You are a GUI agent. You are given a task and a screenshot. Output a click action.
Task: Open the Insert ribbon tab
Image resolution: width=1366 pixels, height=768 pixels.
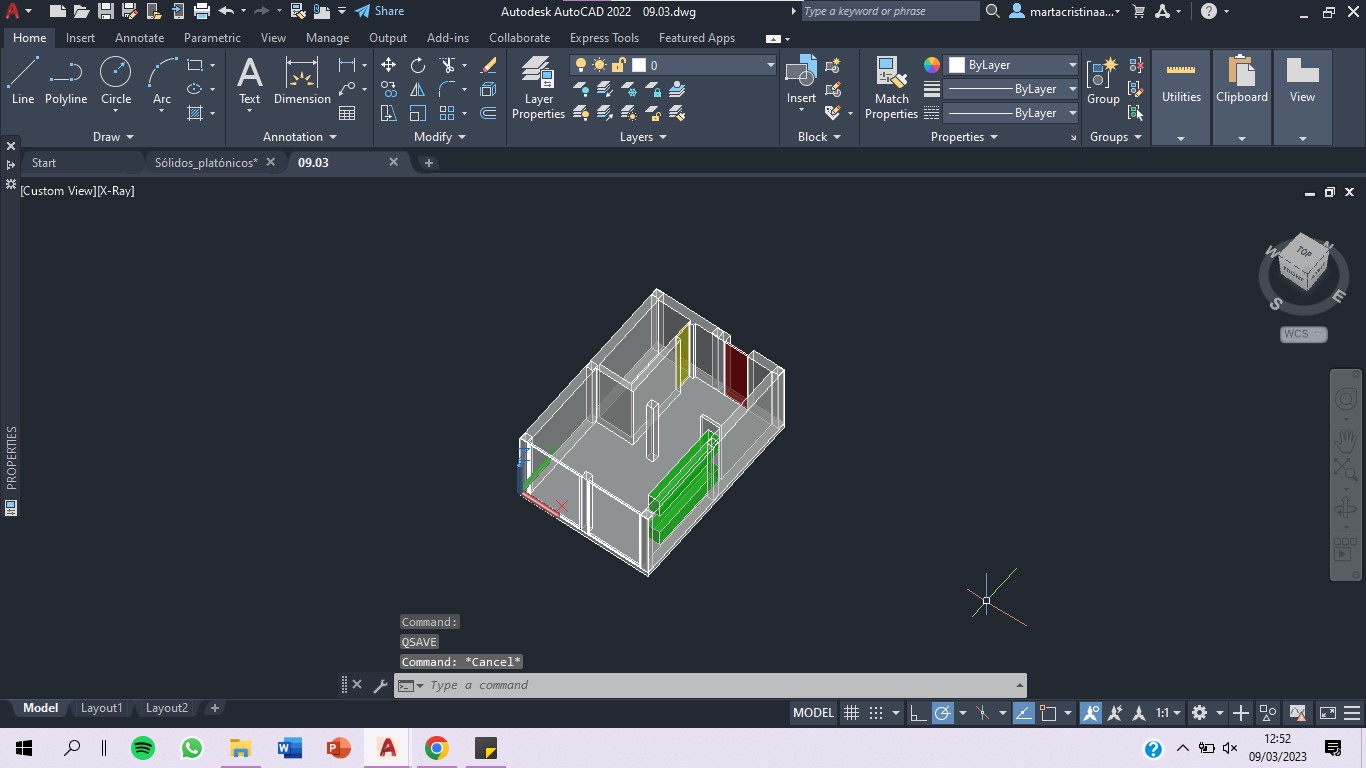pos(80,38)
